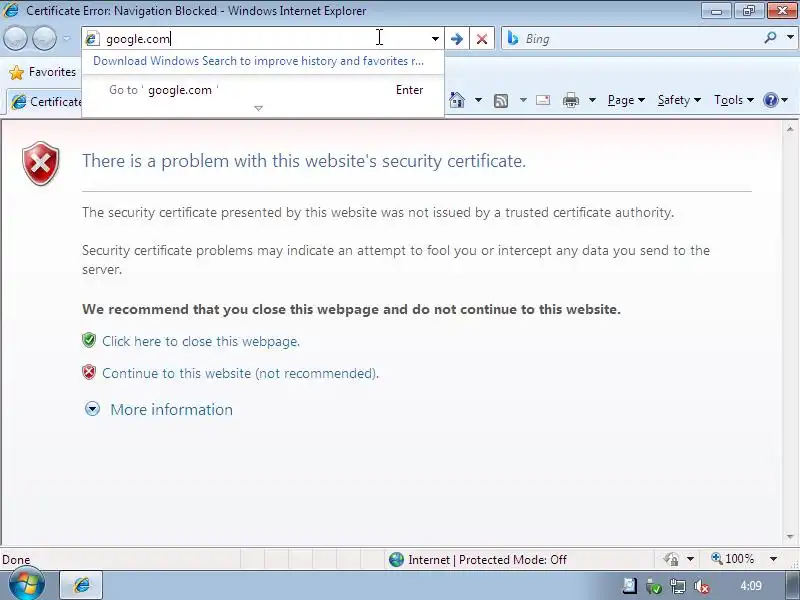This screenshot has width=800, height=600.
Task: Click the large red shield error icon
Action: pyautogui.click(x=41, y=164)
